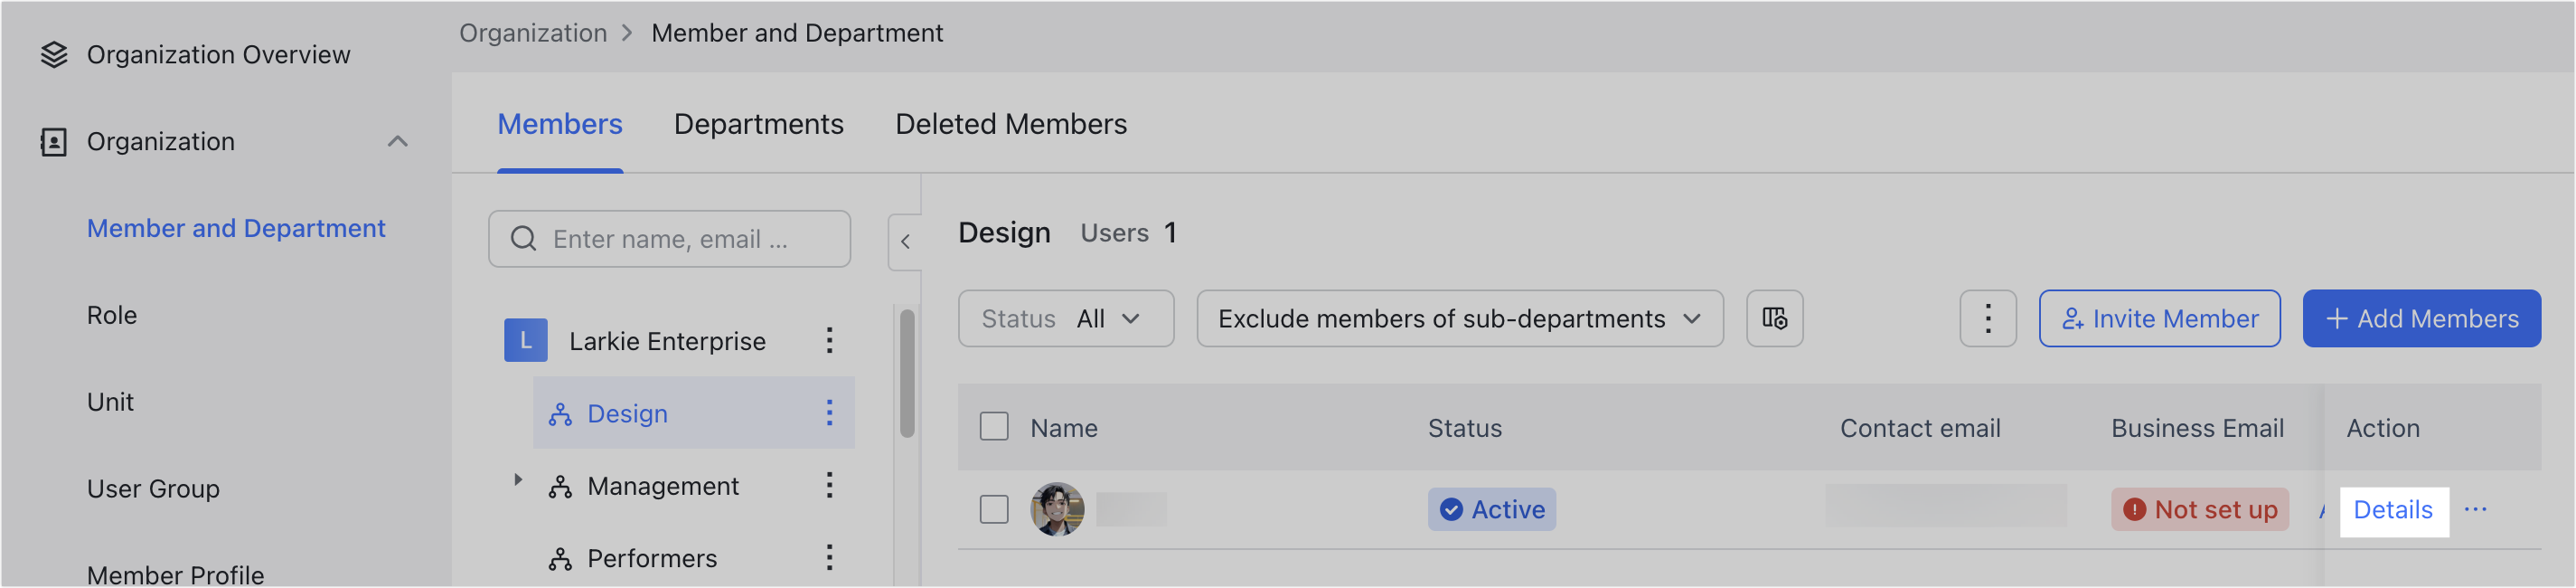
Task: Click the member row ellipsis action icon
Action: click(2475, 510)
